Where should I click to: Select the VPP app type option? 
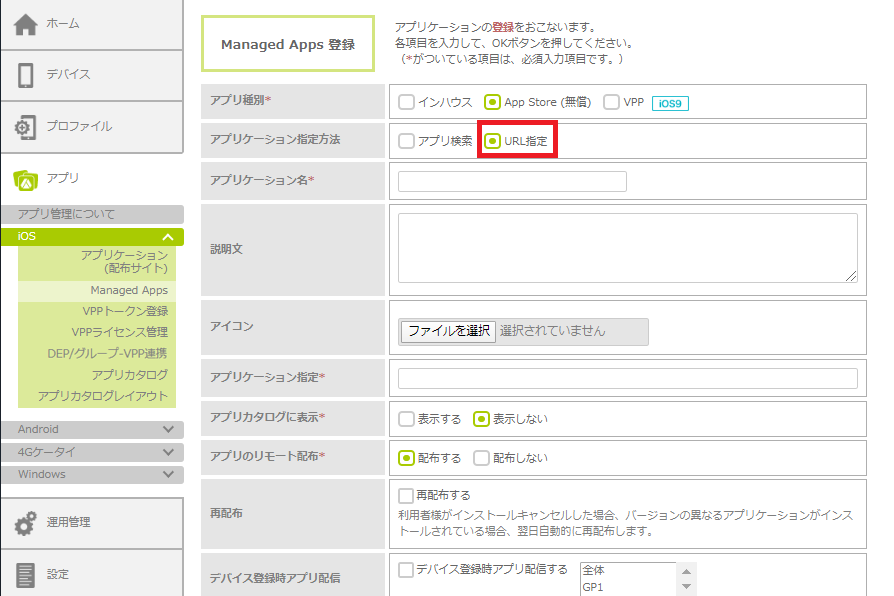pos(612,102)
